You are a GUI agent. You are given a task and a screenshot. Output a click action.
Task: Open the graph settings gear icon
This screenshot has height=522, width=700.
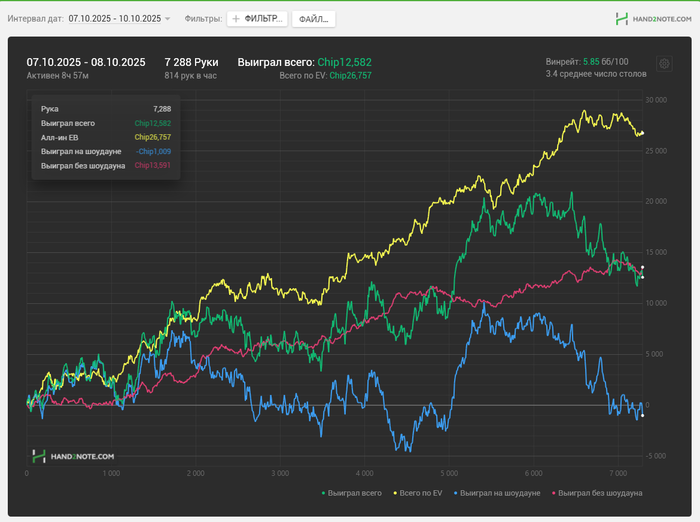[664, 64]
